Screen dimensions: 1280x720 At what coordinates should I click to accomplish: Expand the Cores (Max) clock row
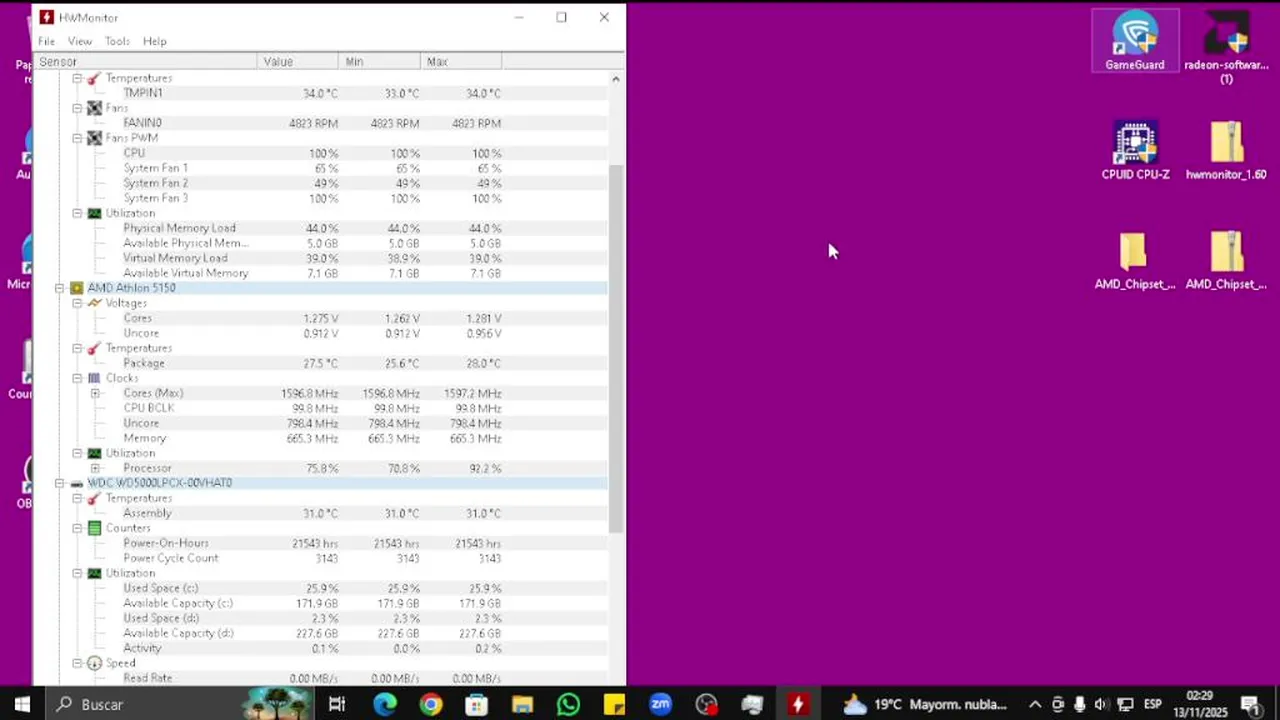(x=95, y=393)
